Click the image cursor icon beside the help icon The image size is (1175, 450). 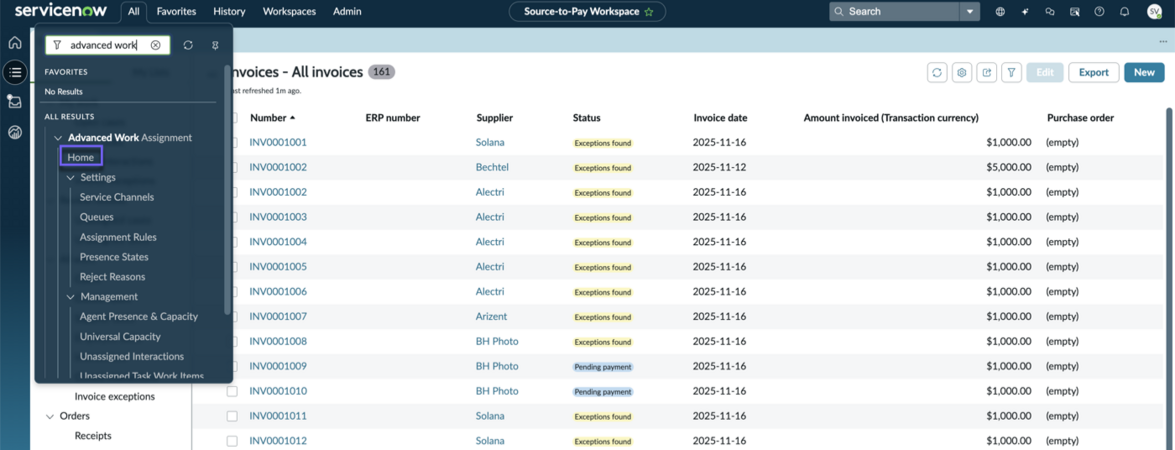1075,12
